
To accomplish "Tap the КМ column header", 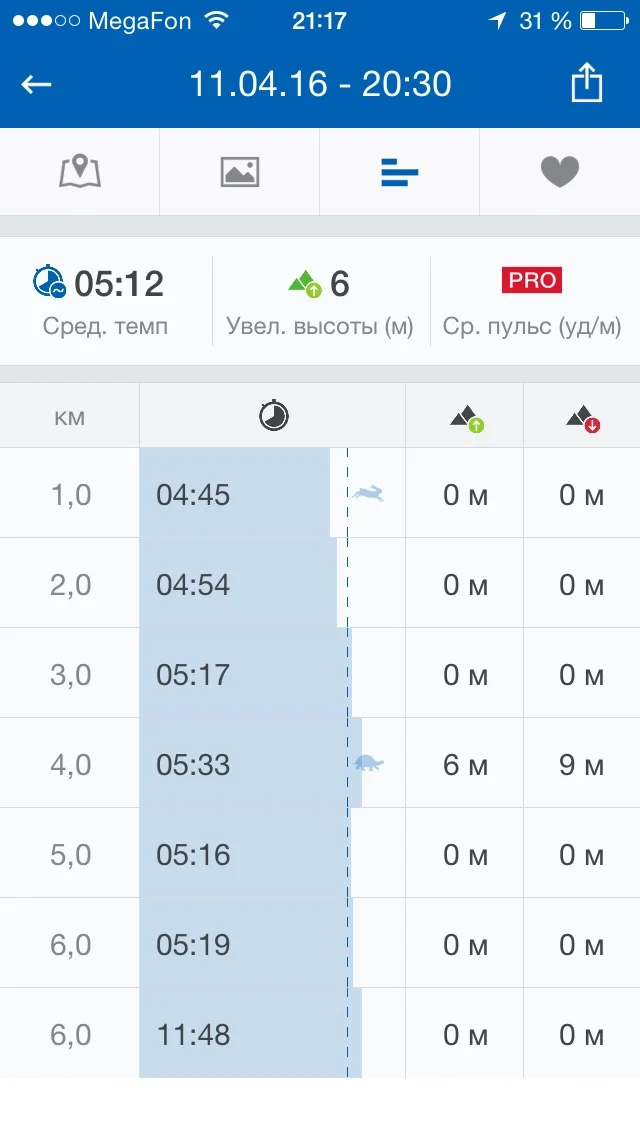I will pos(70,415).
